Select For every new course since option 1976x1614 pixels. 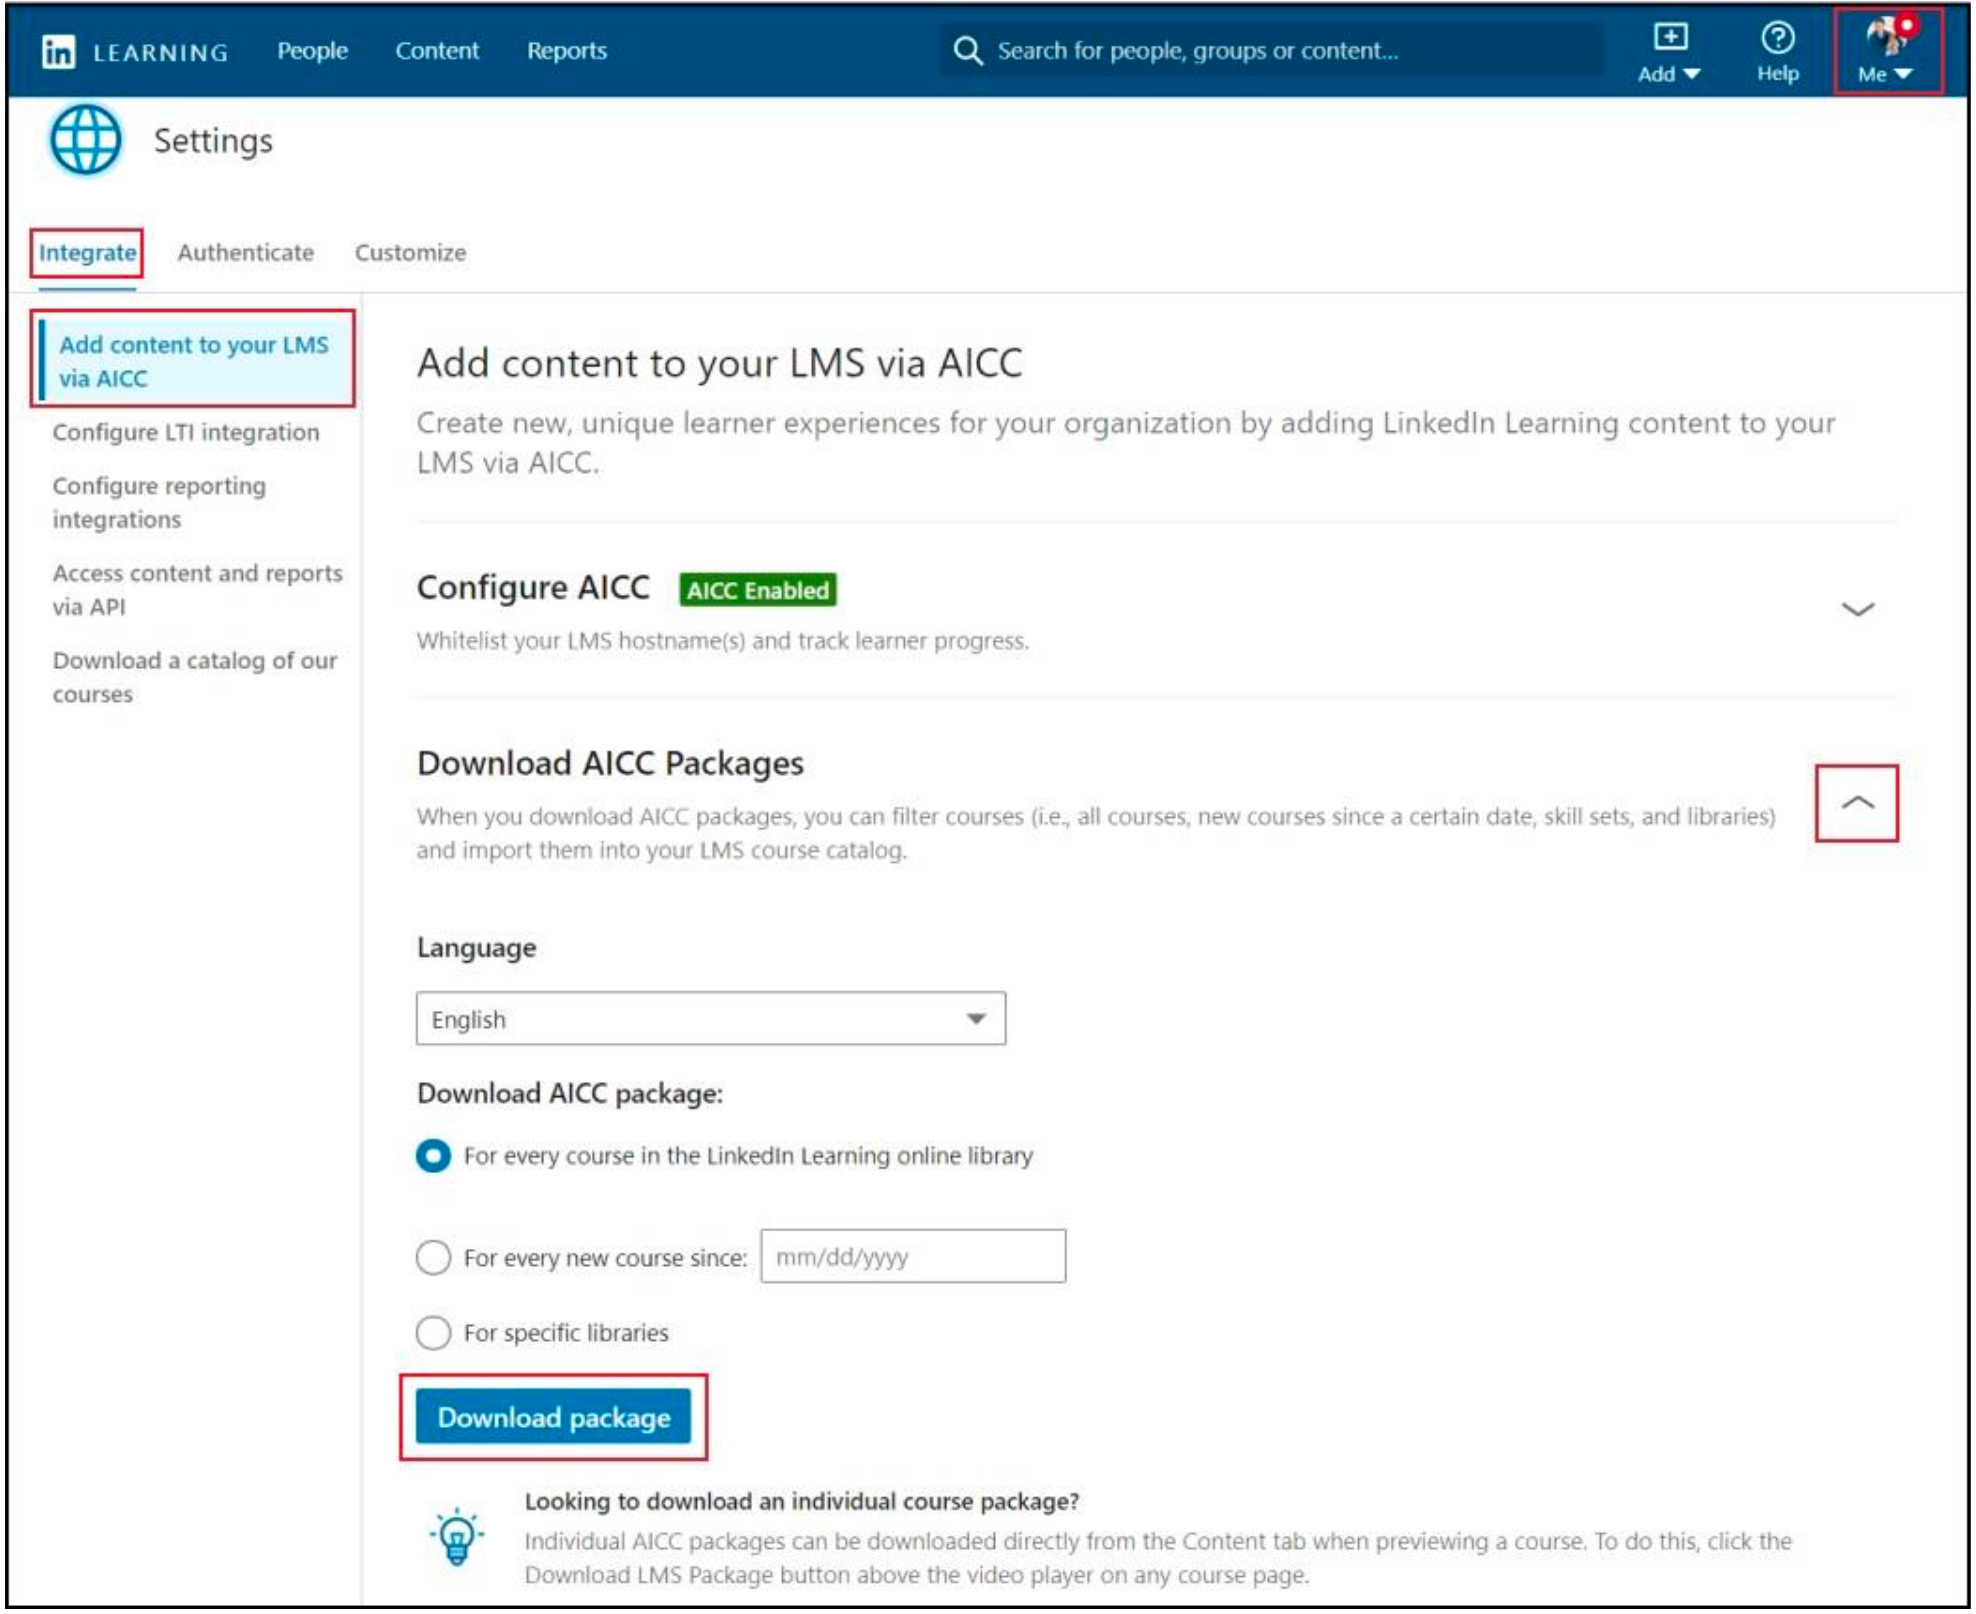433,1257
